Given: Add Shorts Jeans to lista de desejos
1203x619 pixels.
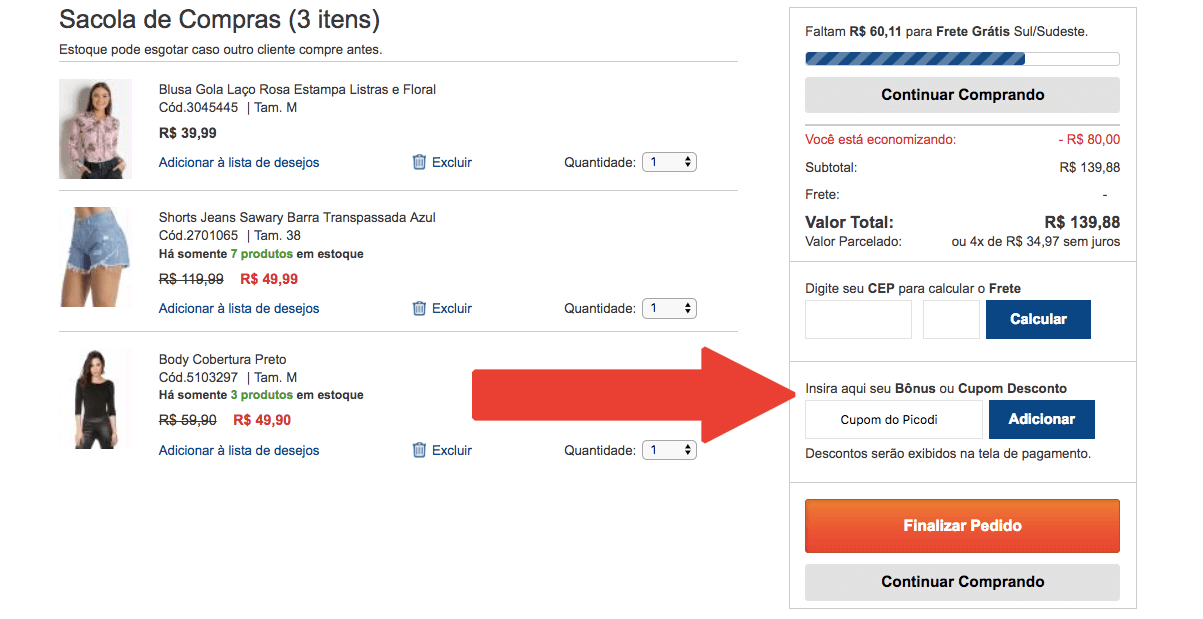Looking at the screenshot, I should click(239, 308).
